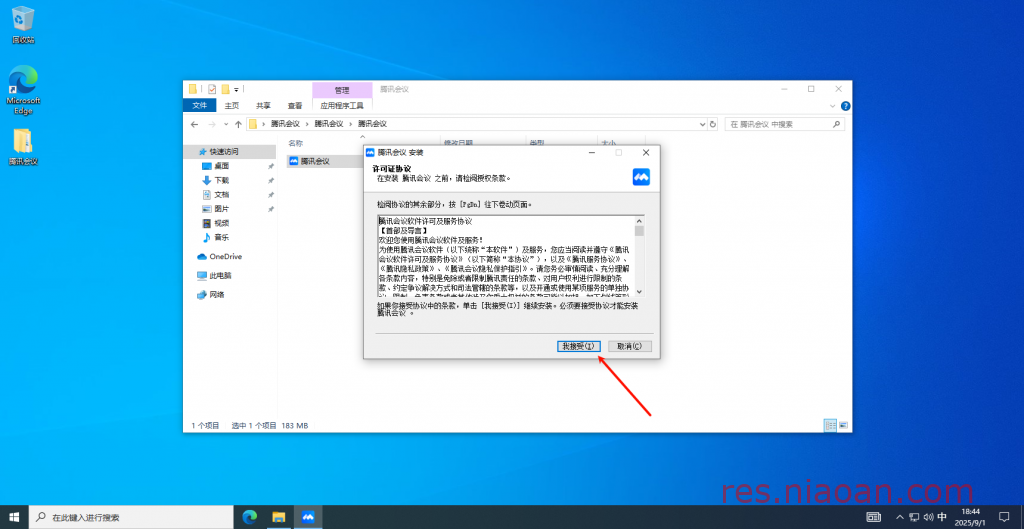Open customize quick access toolbar dropdown
Screen dimensions: 1024x529
pyautogui.click(x=236, y=89)
